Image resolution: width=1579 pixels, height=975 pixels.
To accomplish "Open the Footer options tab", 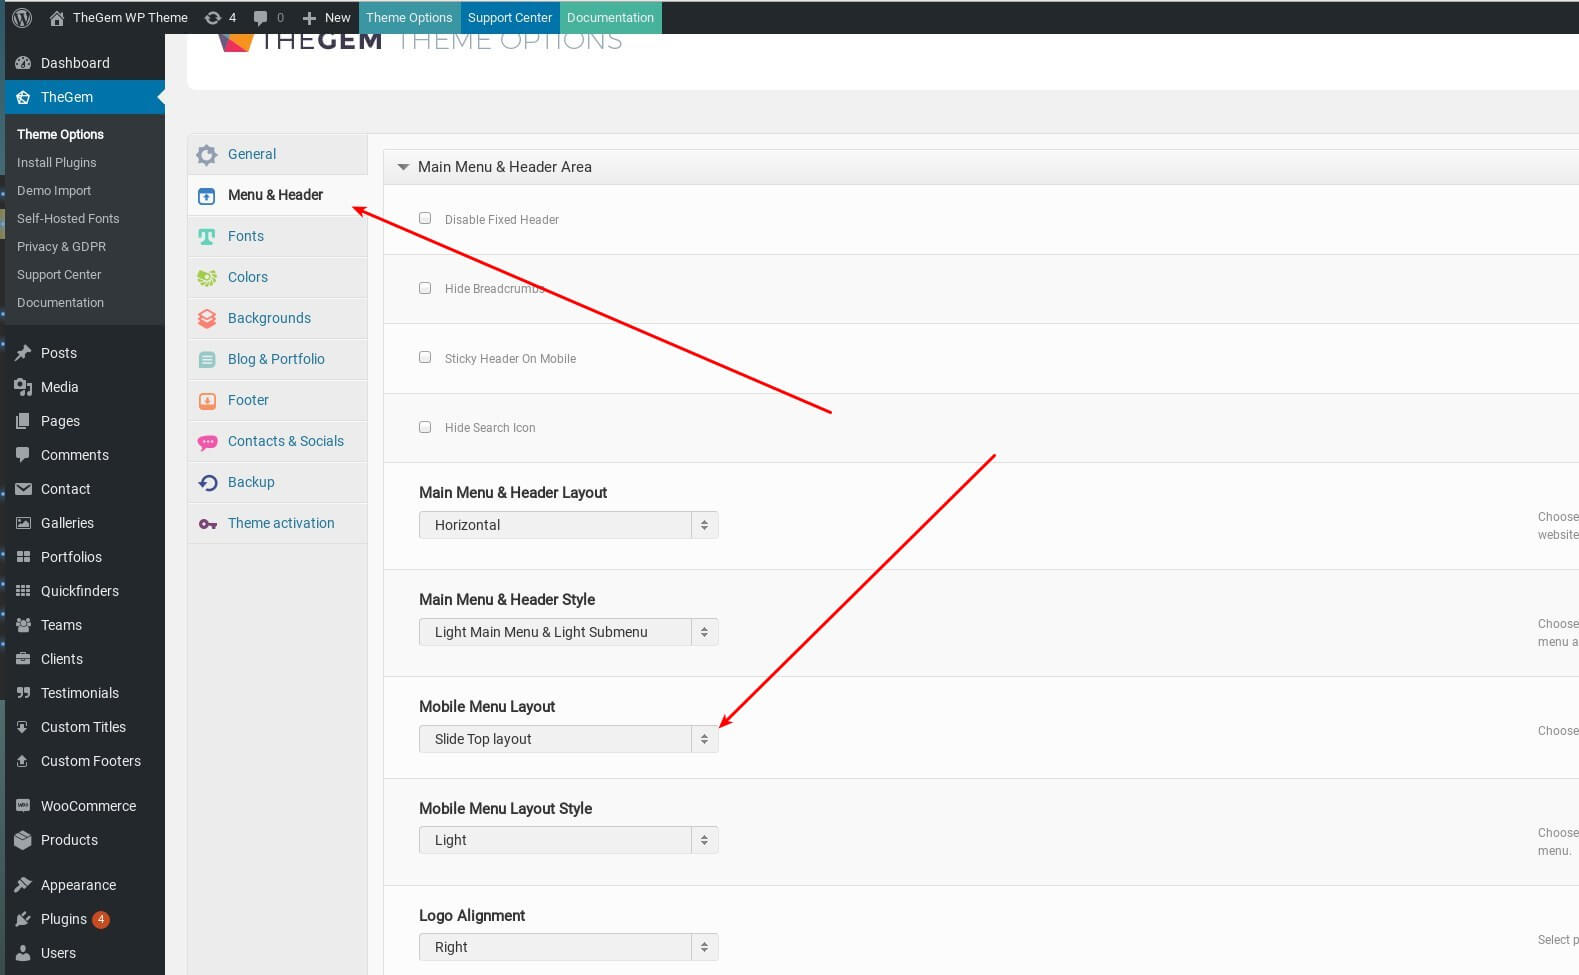I will coord(277,400).
